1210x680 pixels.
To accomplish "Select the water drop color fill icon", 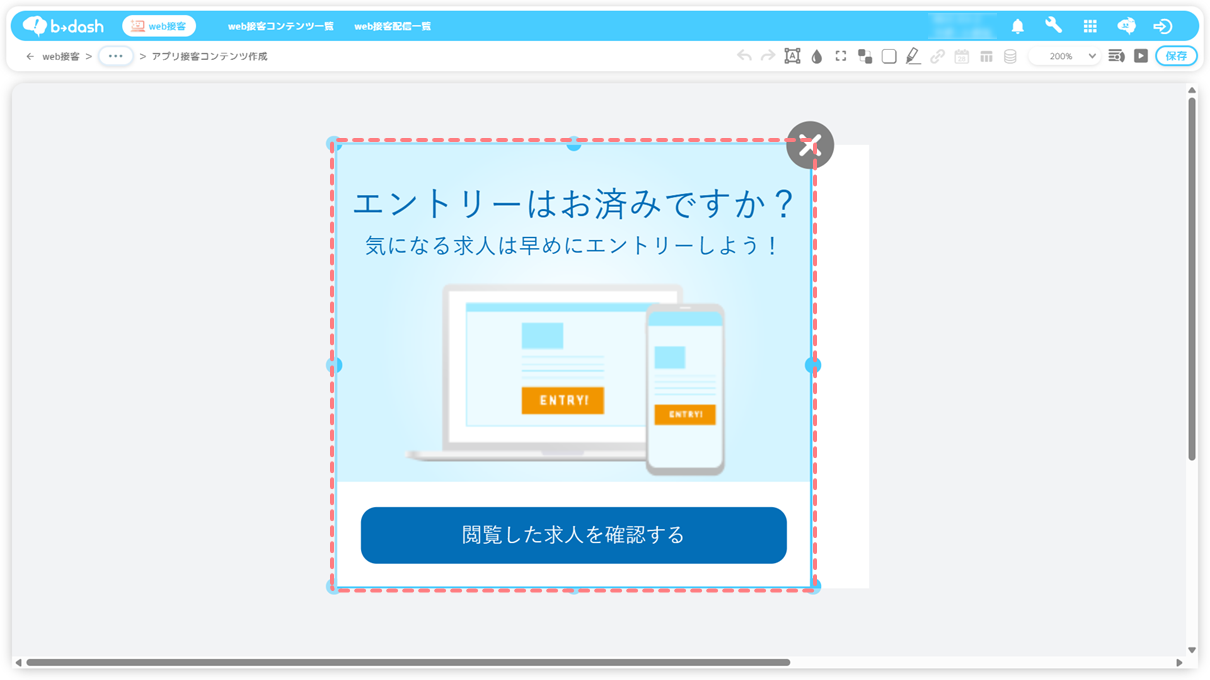I will (817, 57).
